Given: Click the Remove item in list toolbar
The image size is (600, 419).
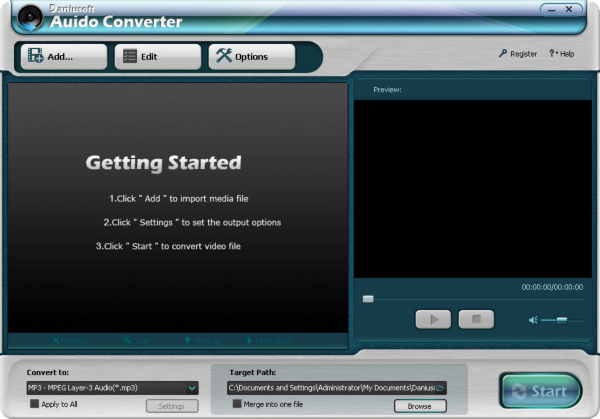Looking at the screenshot, I should pos(69,341).
